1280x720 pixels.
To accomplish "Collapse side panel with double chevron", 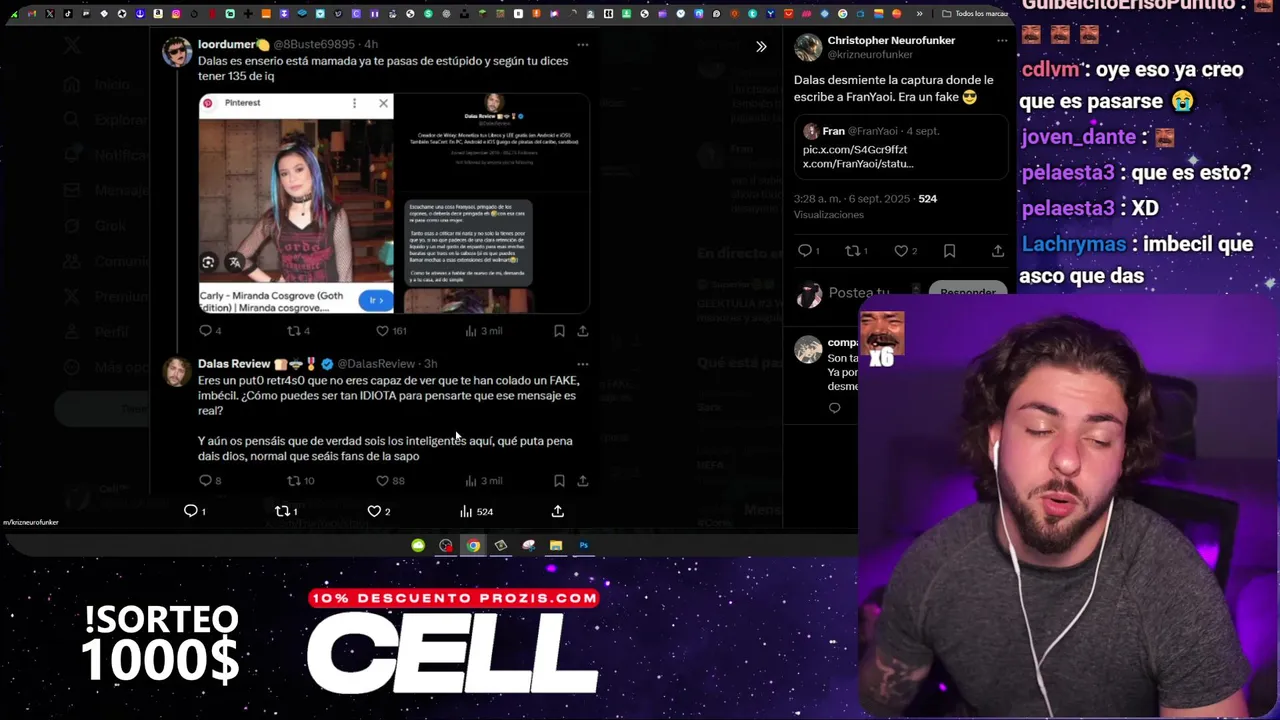I will [x=761, y=47].
